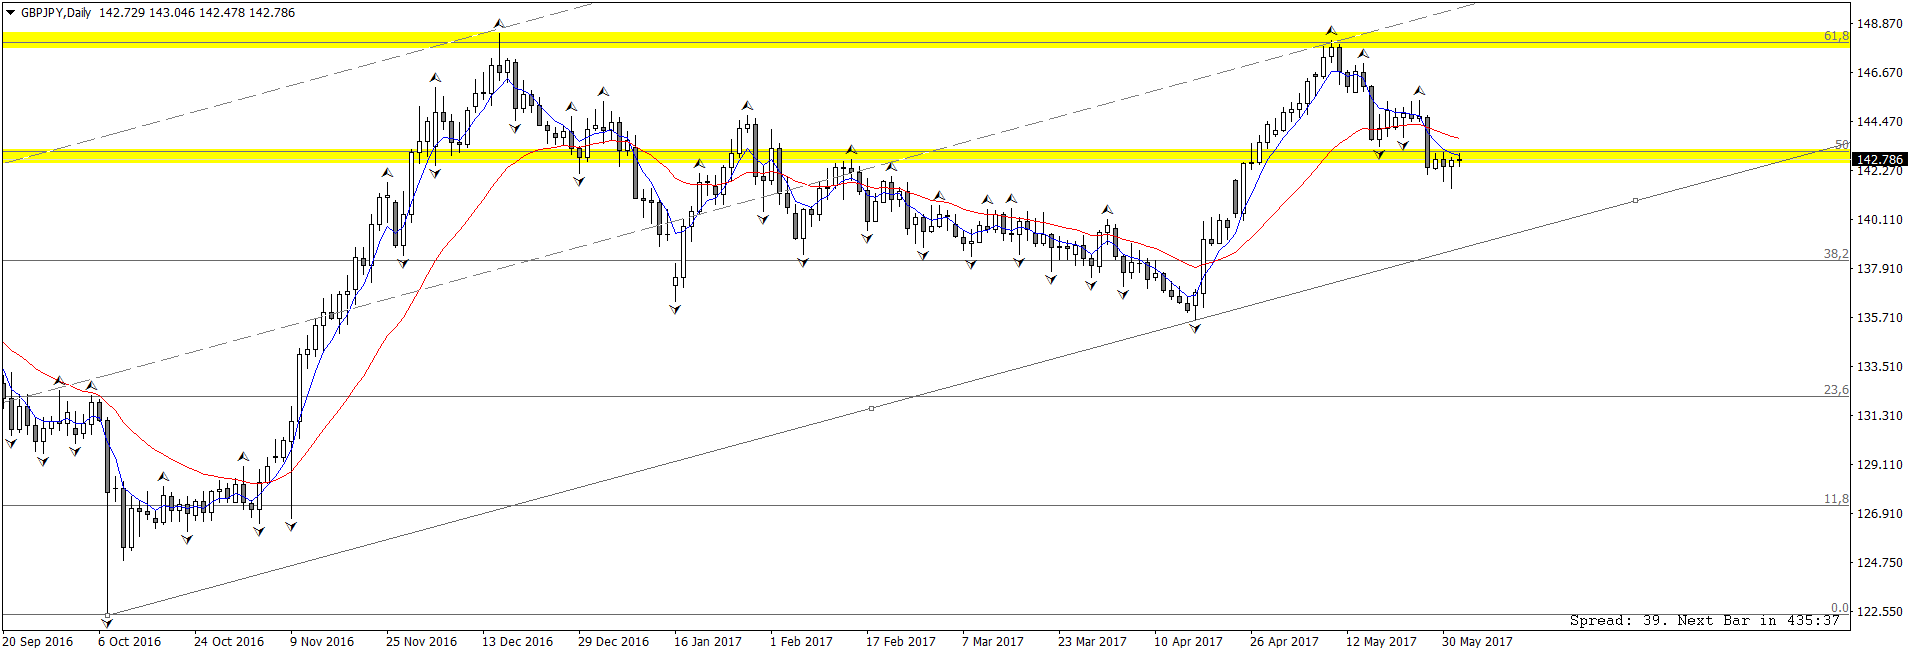
Task: Click the 23,6 Fibonacci level label
Action: 1836,390
